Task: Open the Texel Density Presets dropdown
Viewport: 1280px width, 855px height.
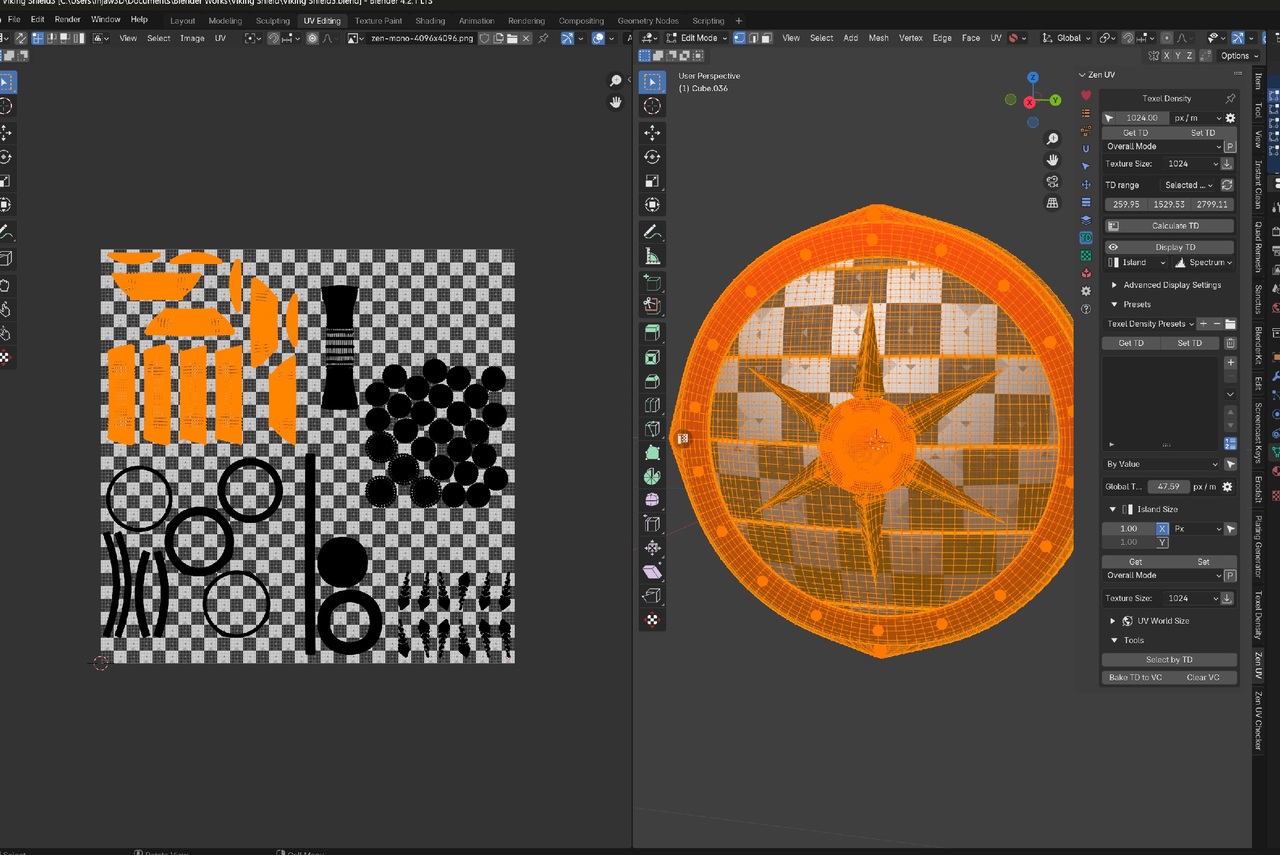Action: click(1150, 324)
